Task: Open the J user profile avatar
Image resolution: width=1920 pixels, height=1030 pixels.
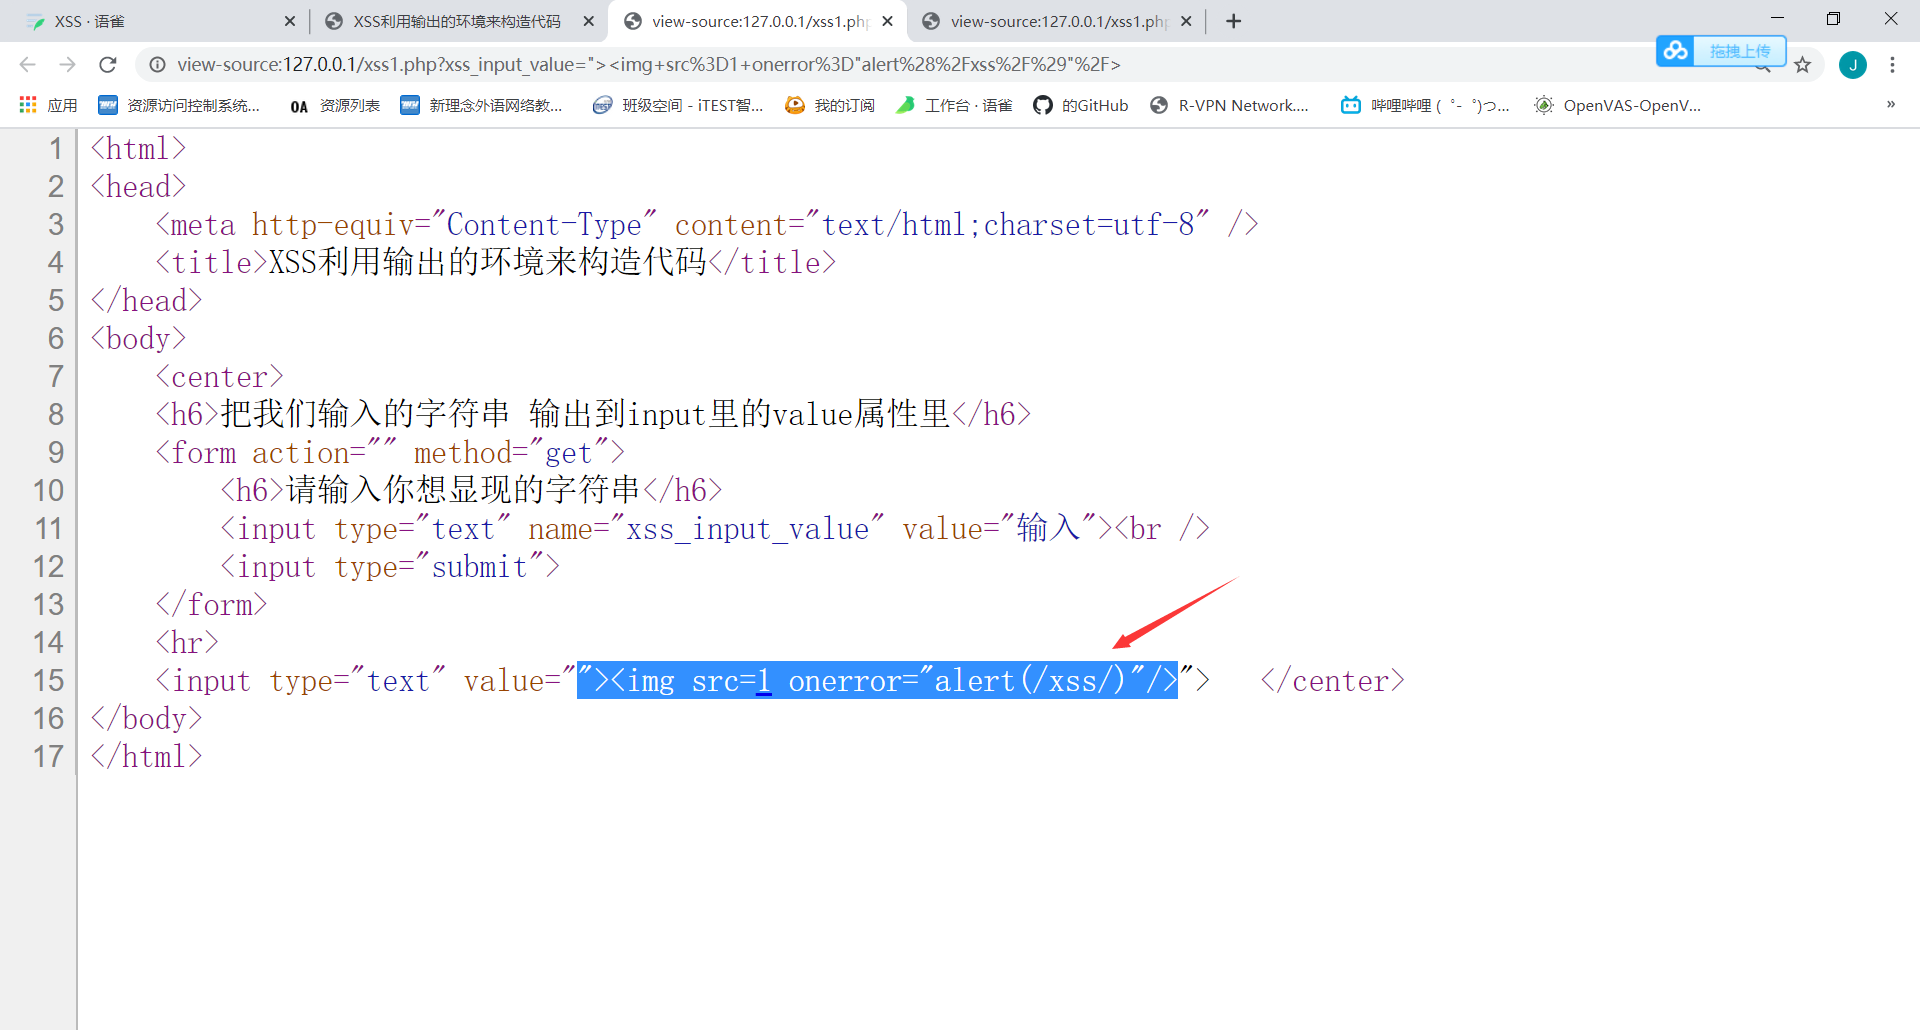Action: point(1852,65)
